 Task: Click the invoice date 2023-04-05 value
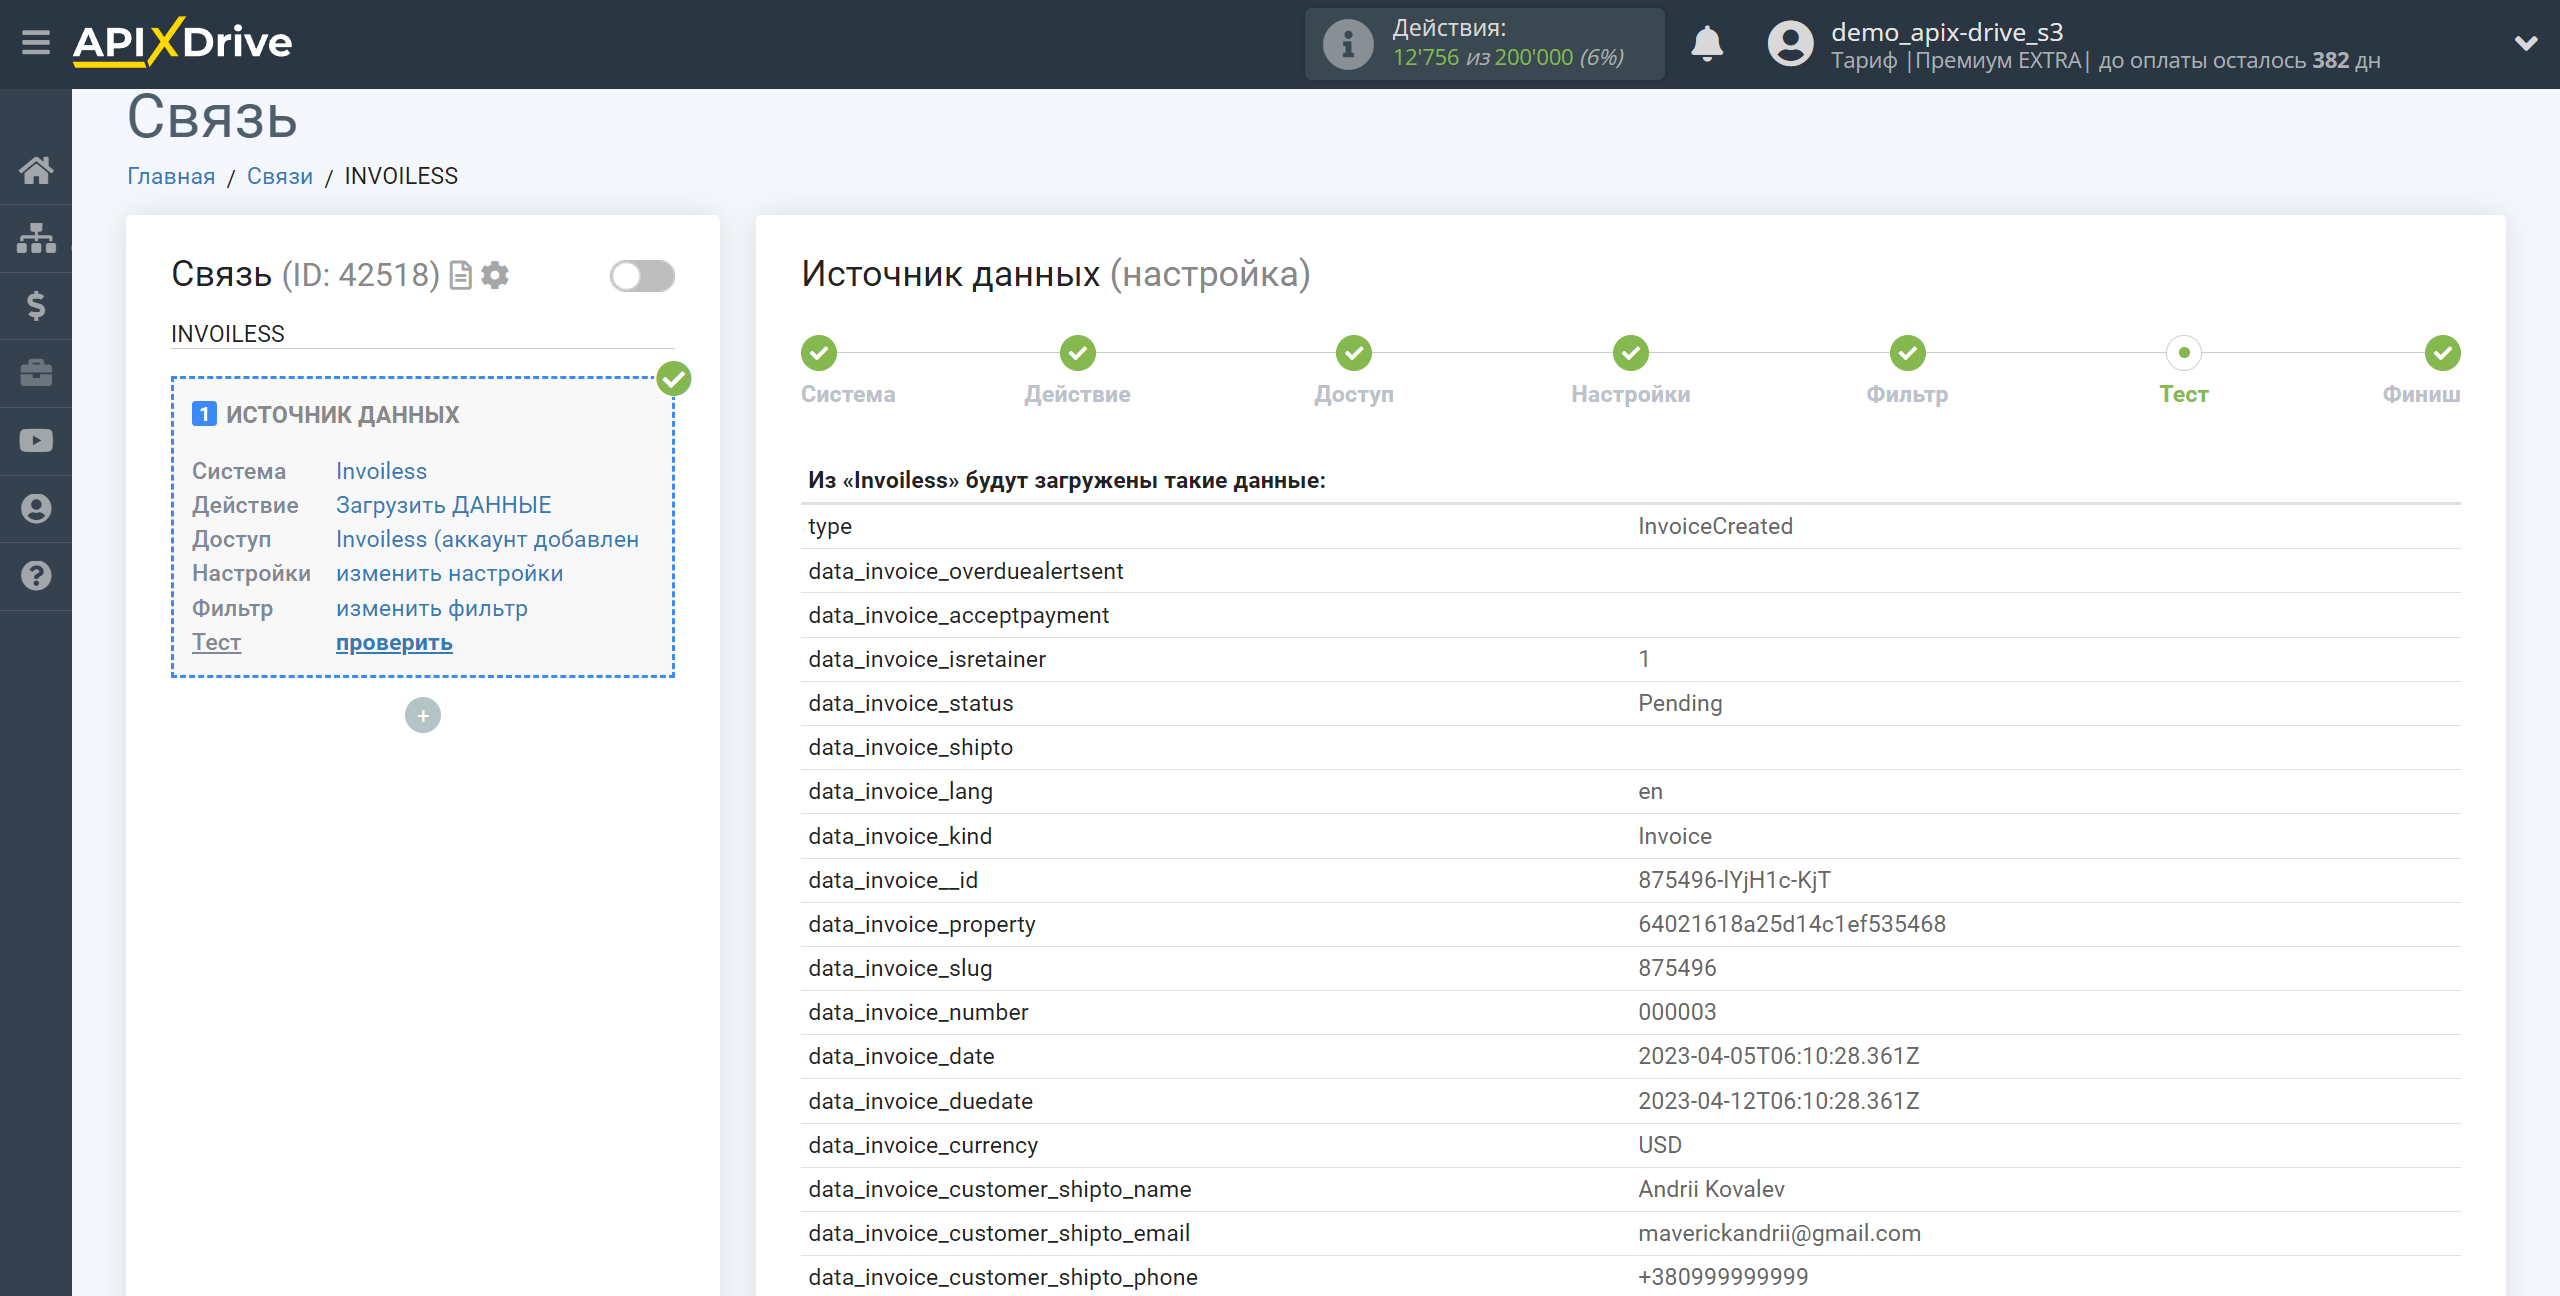pyautogui.click(x=1779, y=1056)
